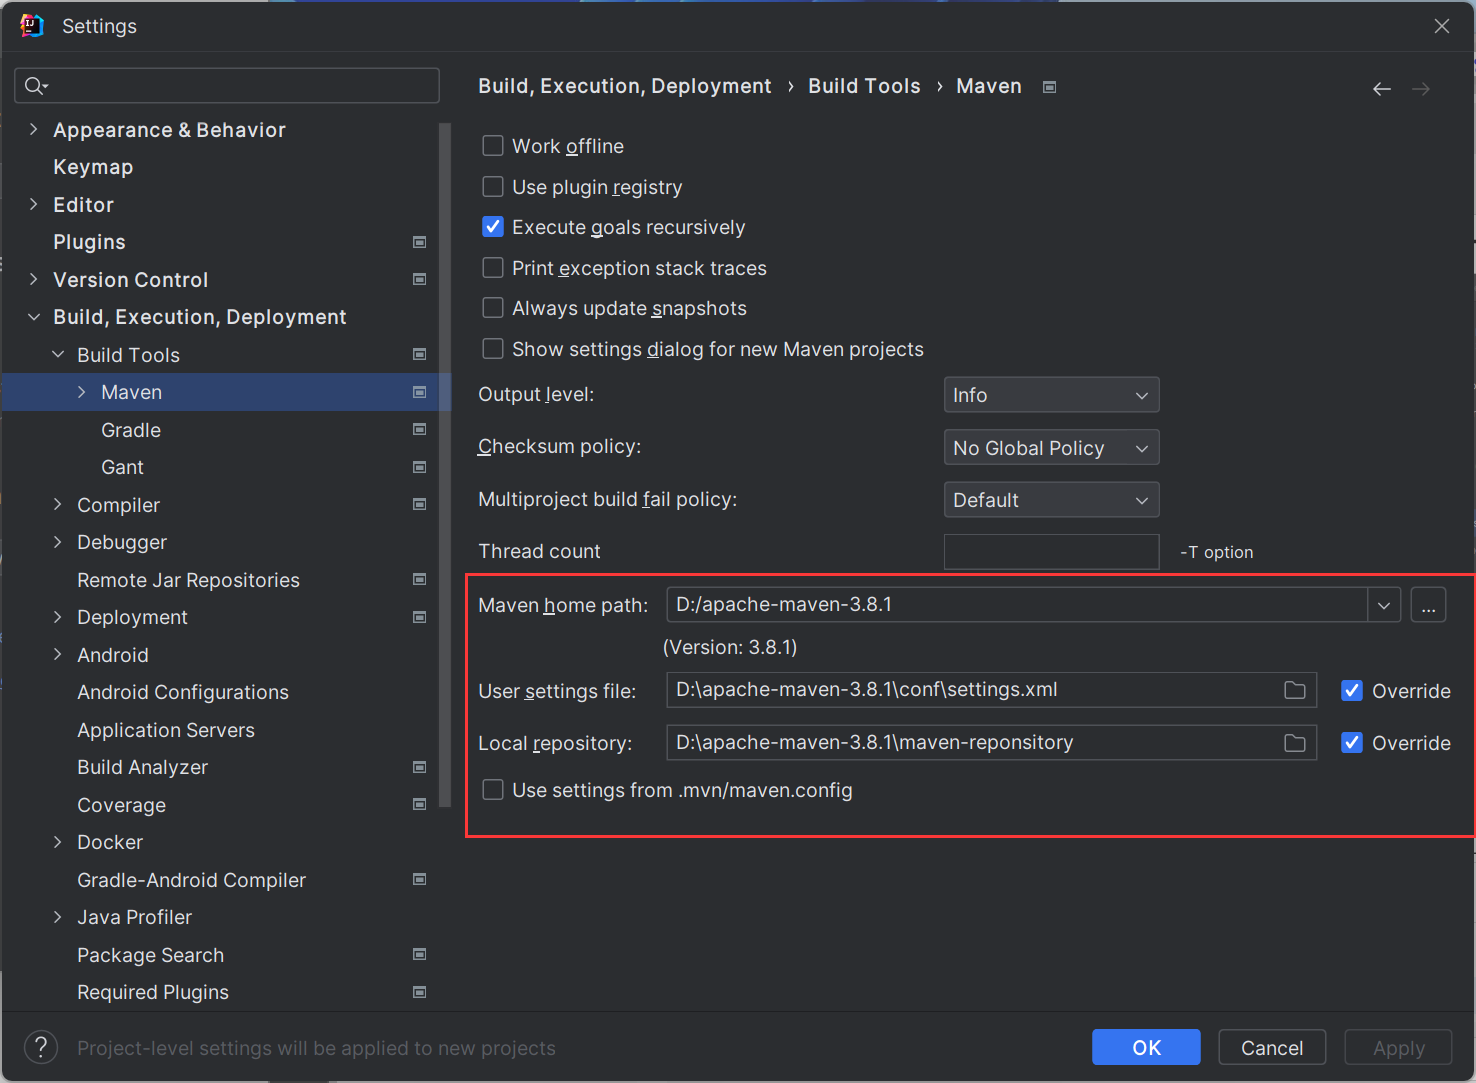This screenshot has height=1083, width=1476.
Task: Collapse the Build Tools node
Action: click(58, 354)
